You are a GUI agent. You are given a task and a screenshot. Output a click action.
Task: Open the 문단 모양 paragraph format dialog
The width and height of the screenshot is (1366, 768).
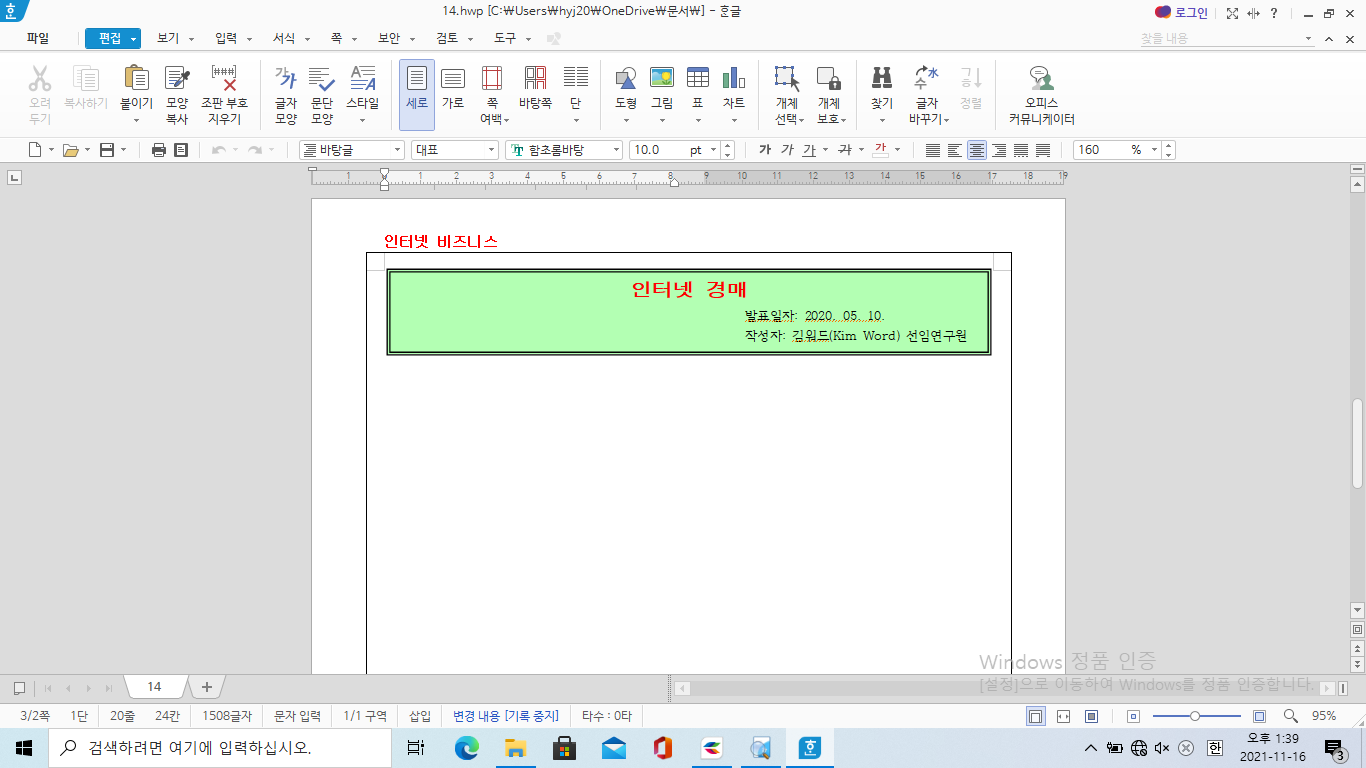[322, 79]
